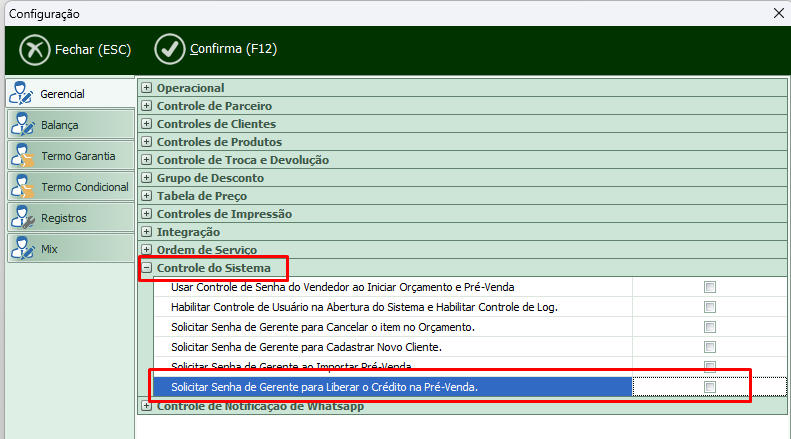This screenshot has width=791, height=439.
Task: Close the Configuração window
Action: 779,14
